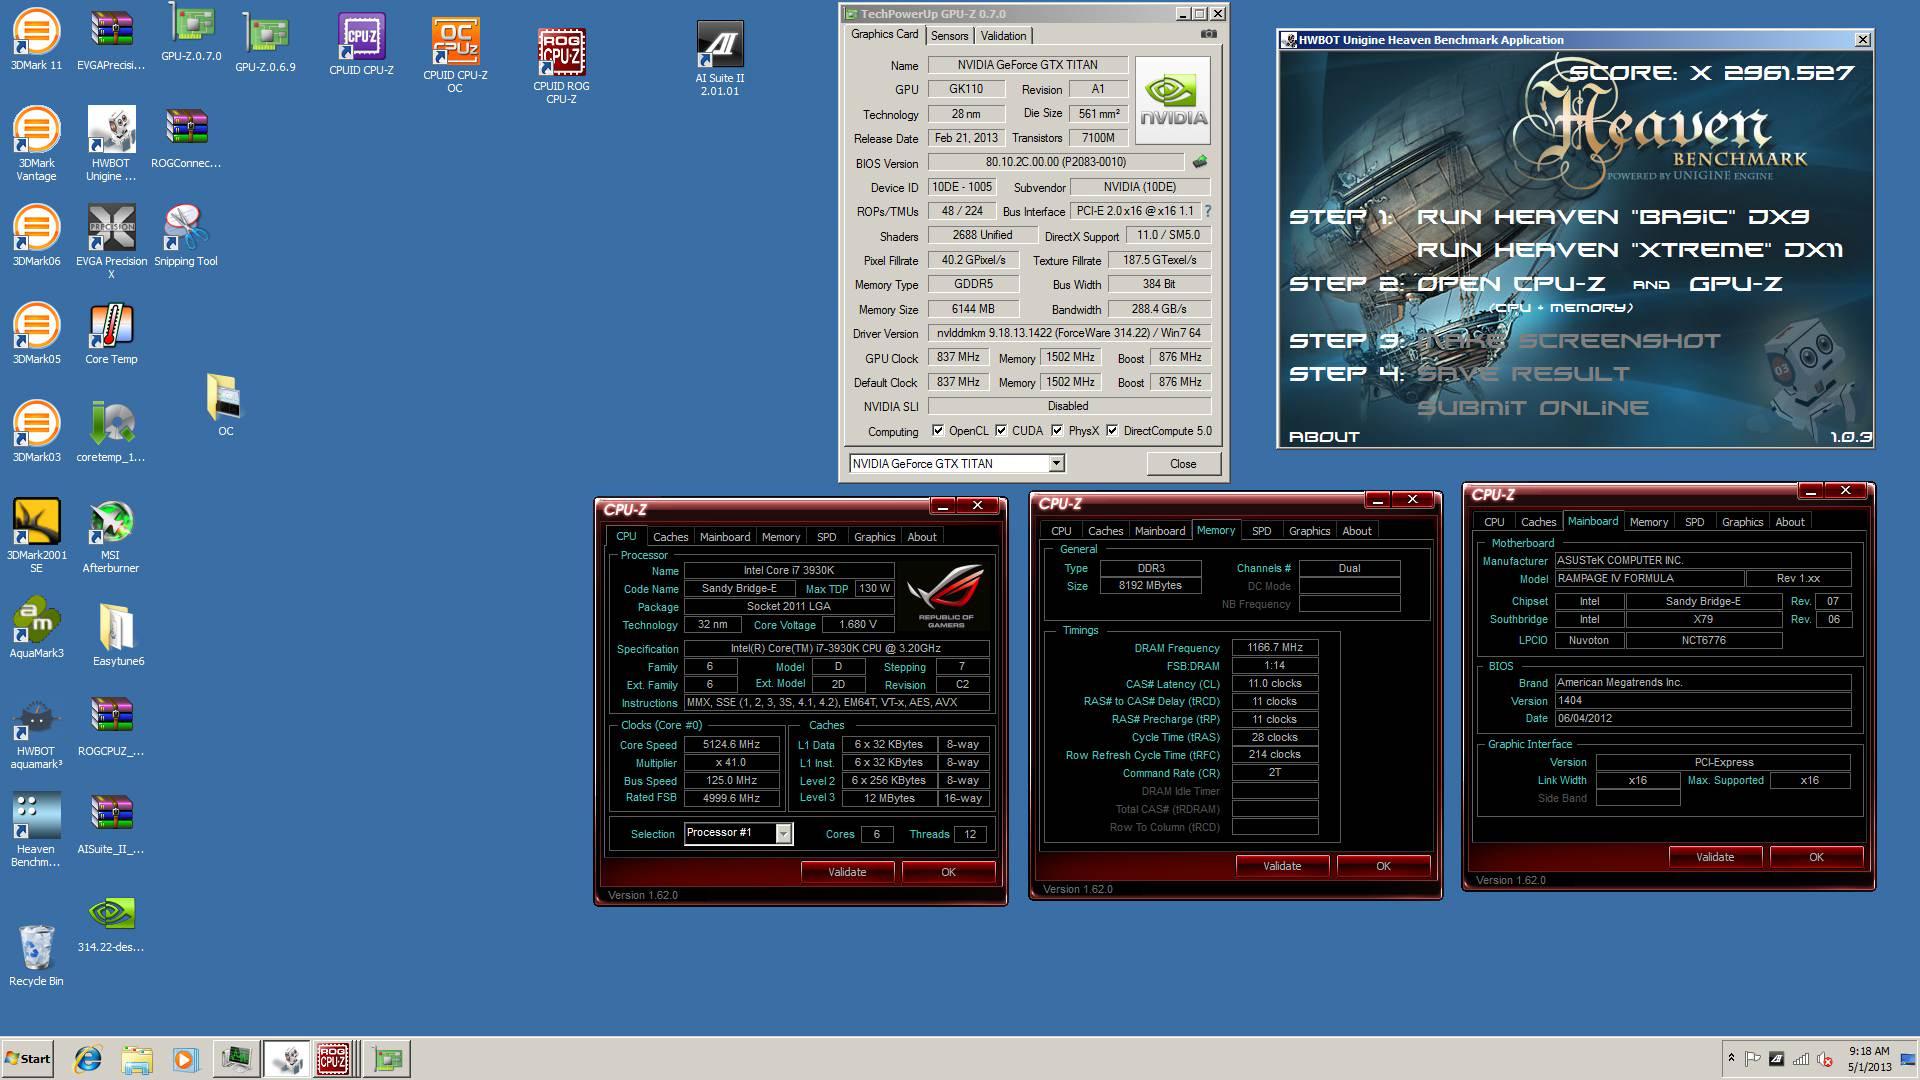Launch EVGA Precision X shortcut
This screenshot has width=1920, height=1080.
point(111,241)
